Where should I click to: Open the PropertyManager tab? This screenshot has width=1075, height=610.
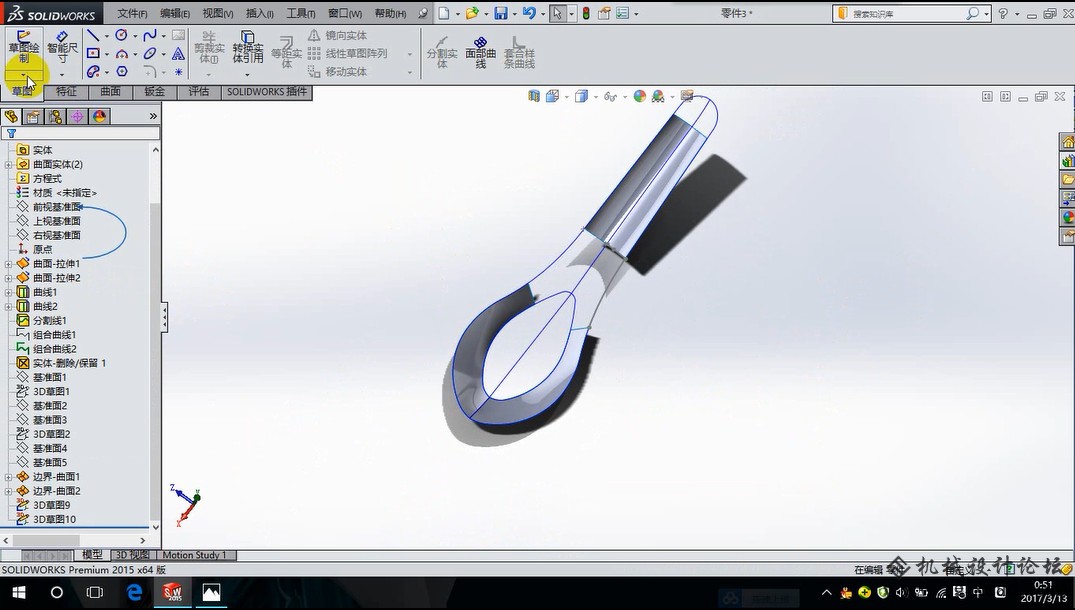pyautogui.click(x=33, y=116)
